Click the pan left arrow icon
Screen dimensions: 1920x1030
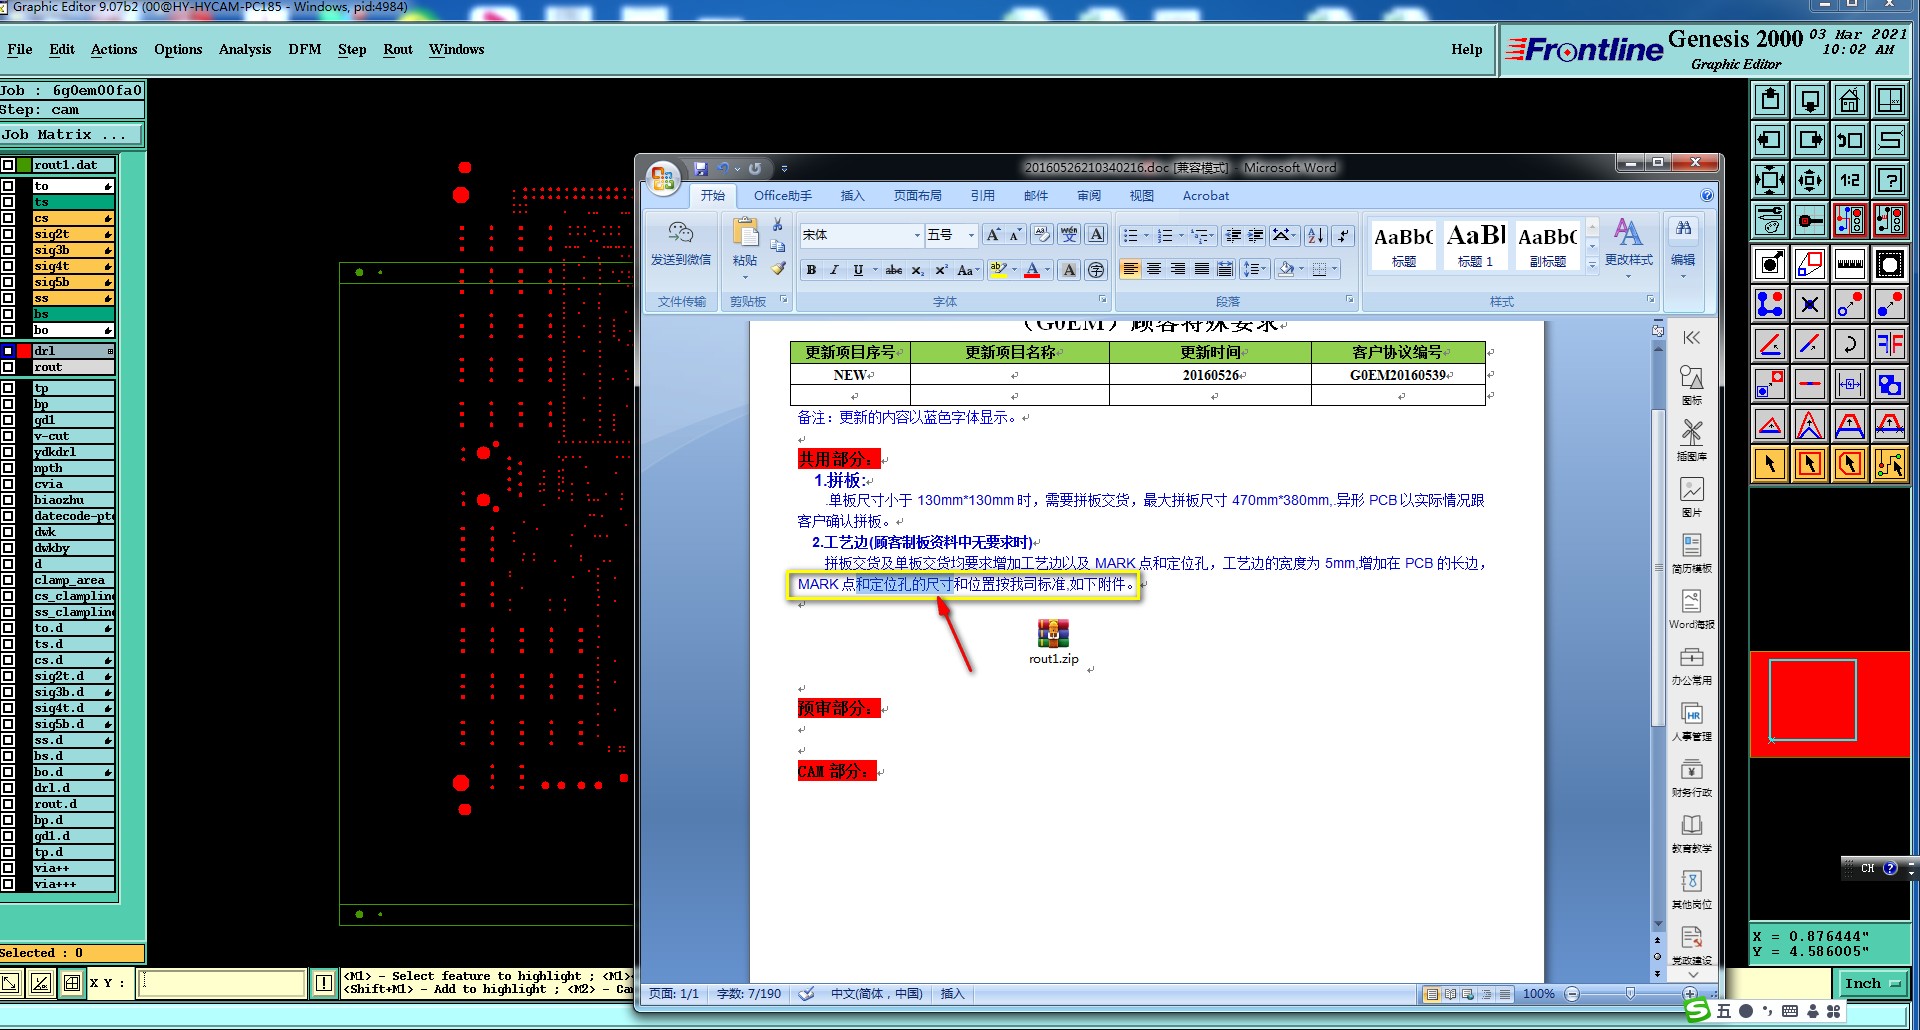(x=1769, y=140)
